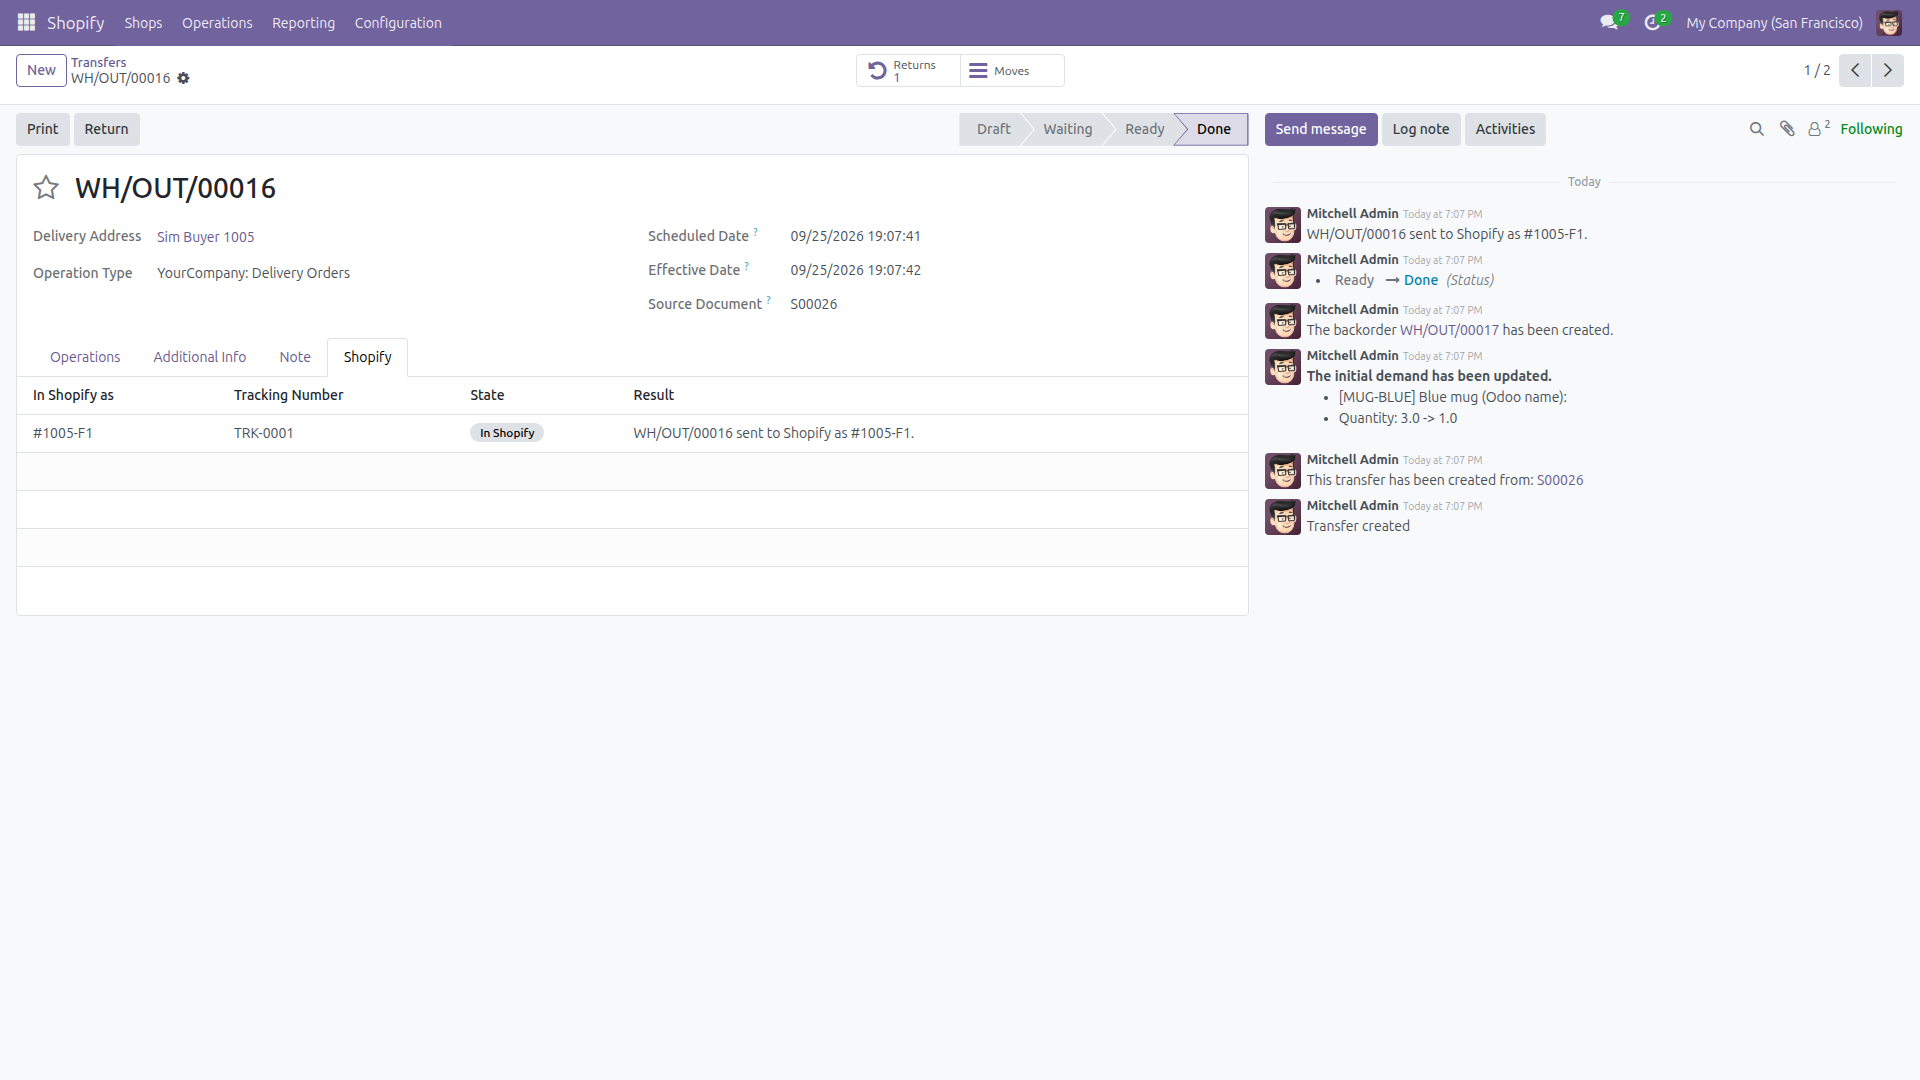1920x1080 pixels.
Task: Show Scheduled Date help tooltip mark
Action: pos(756,232)
